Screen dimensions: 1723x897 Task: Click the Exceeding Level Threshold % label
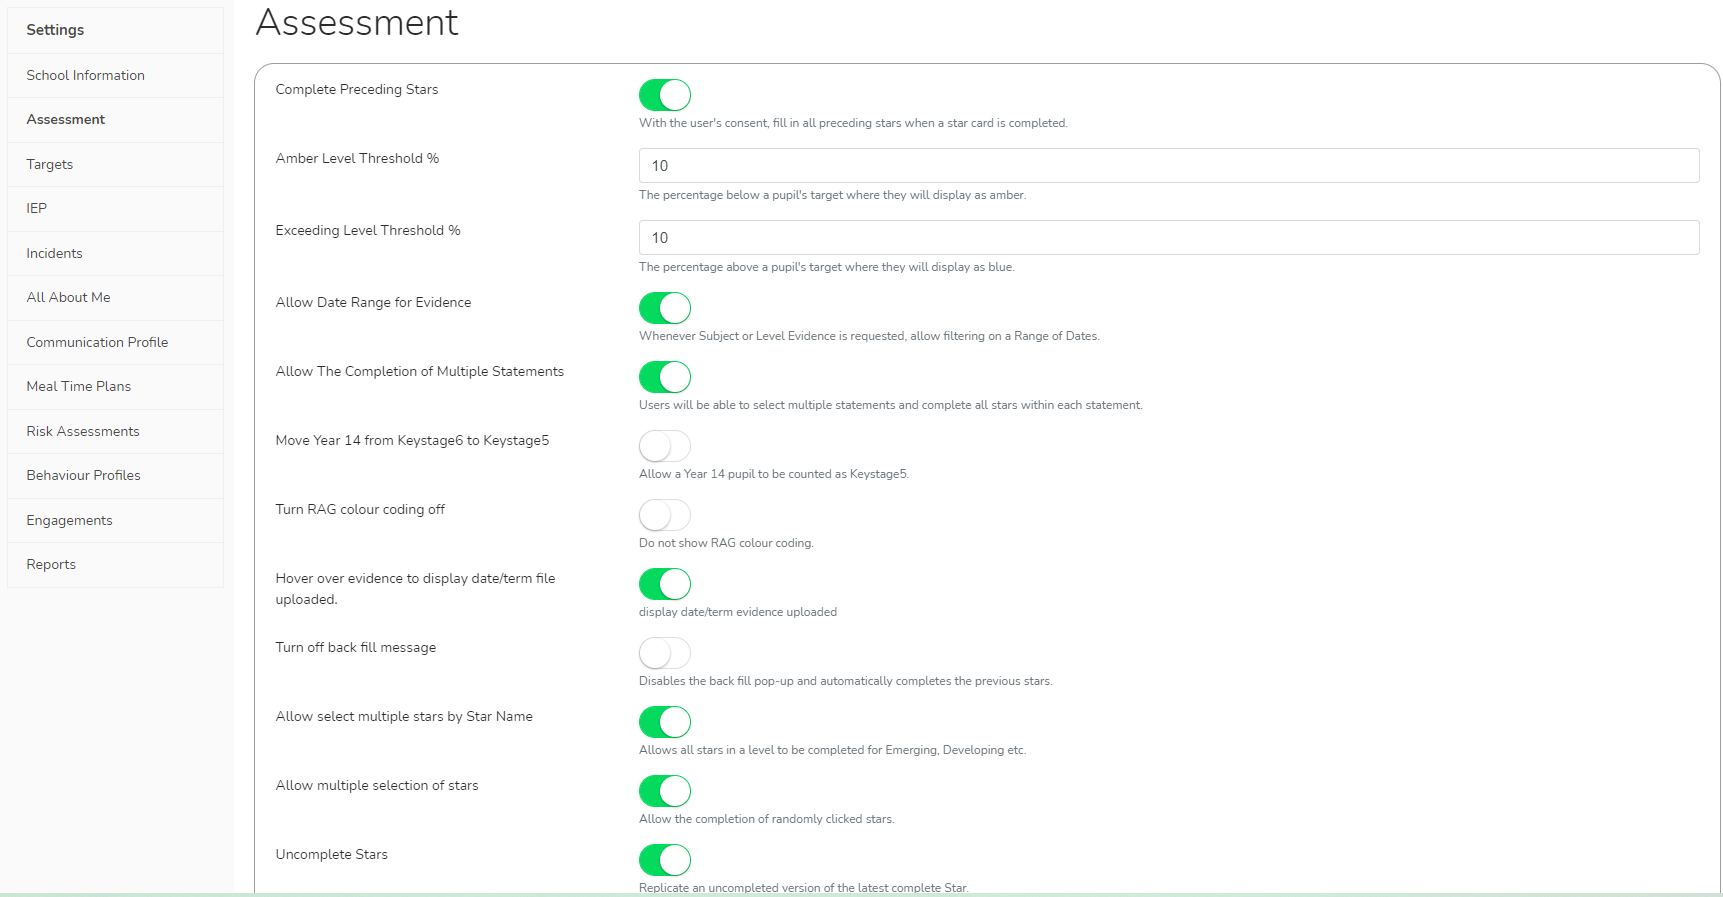[368, 231]
